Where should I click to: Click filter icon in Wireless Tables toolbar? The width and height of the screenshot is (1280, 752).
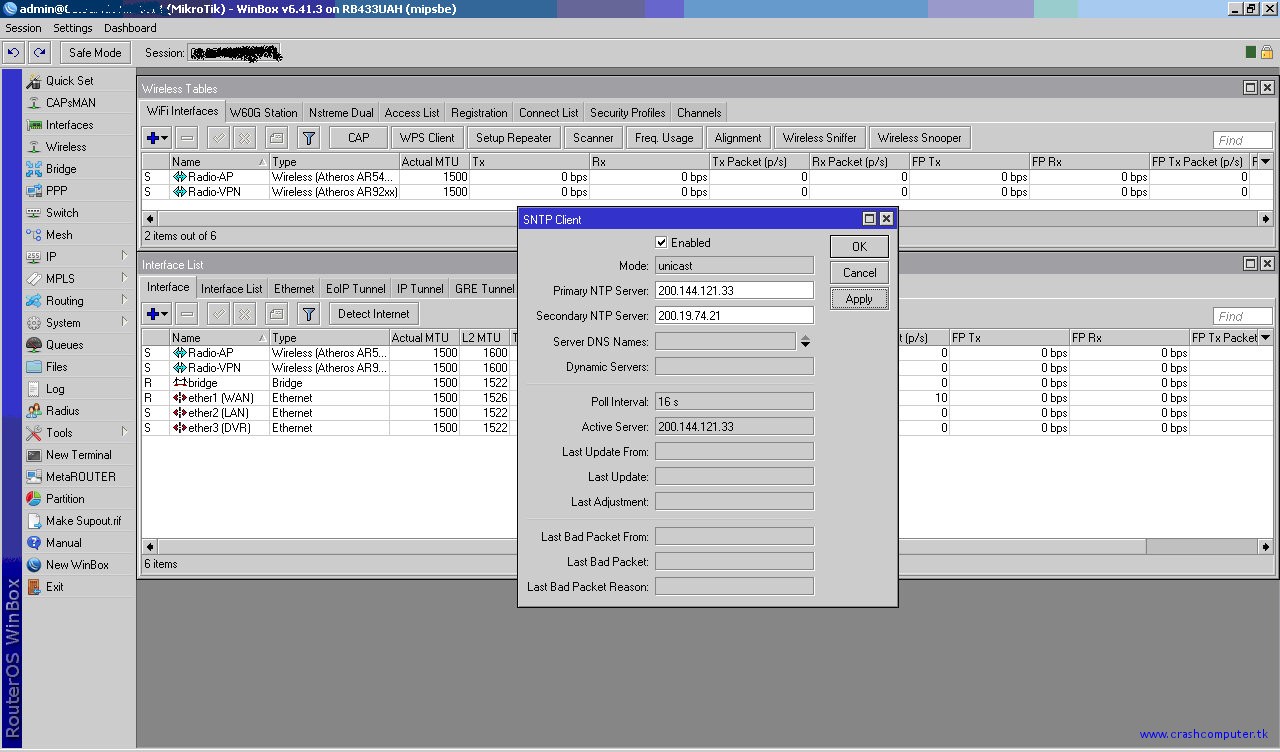pos(309,138)
